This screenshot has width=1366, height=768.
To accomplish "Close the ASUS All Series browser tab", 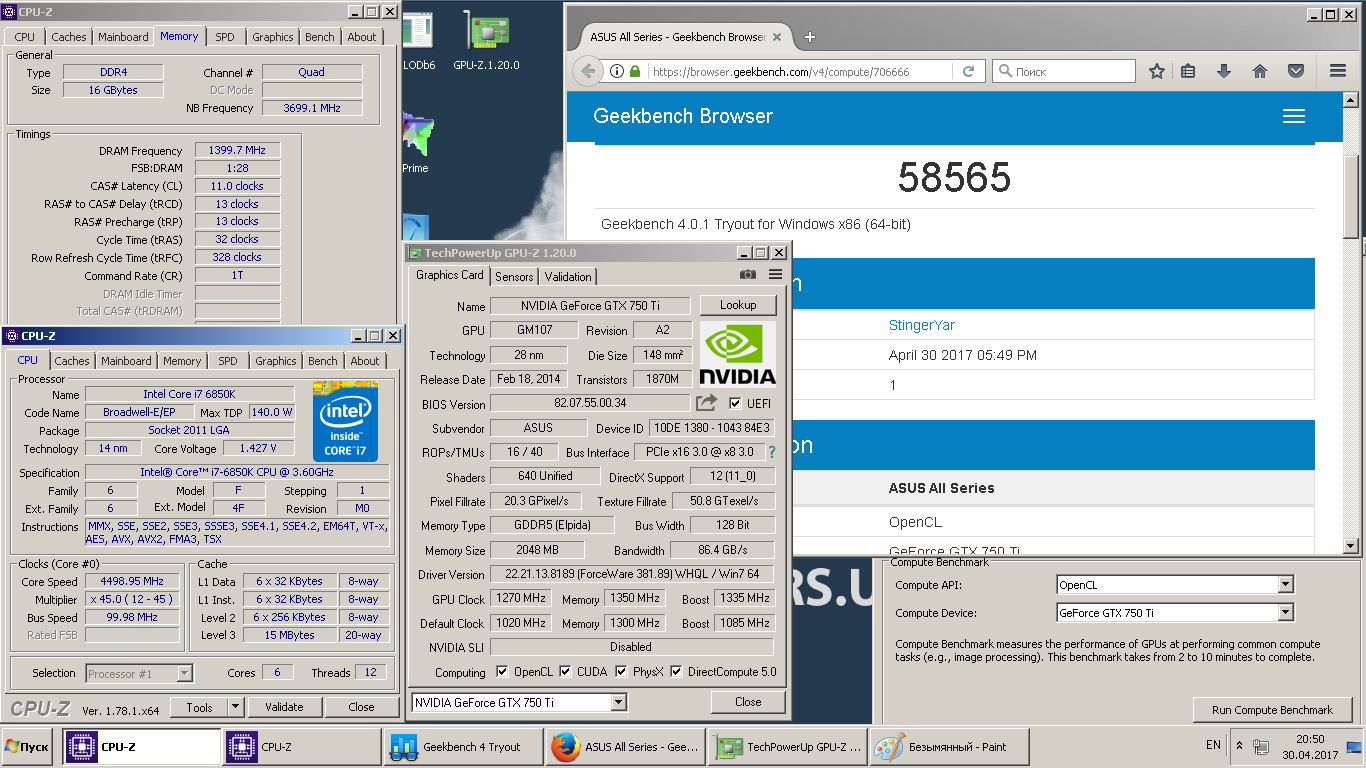I will tap(778, 37).
